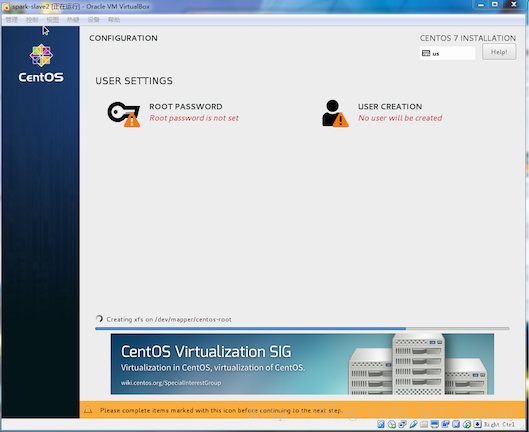This screenshot has width=529, height=432.
Task: Click the keyboard capture down-arrow icon
Action: [477, 424]
